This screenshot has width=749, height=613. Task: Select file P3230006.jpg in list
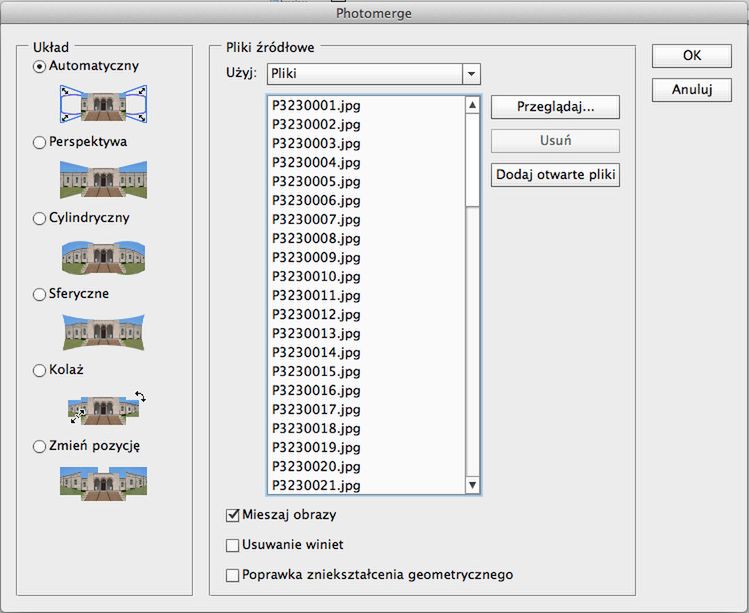pyautogui.click(x=366, y=201)
